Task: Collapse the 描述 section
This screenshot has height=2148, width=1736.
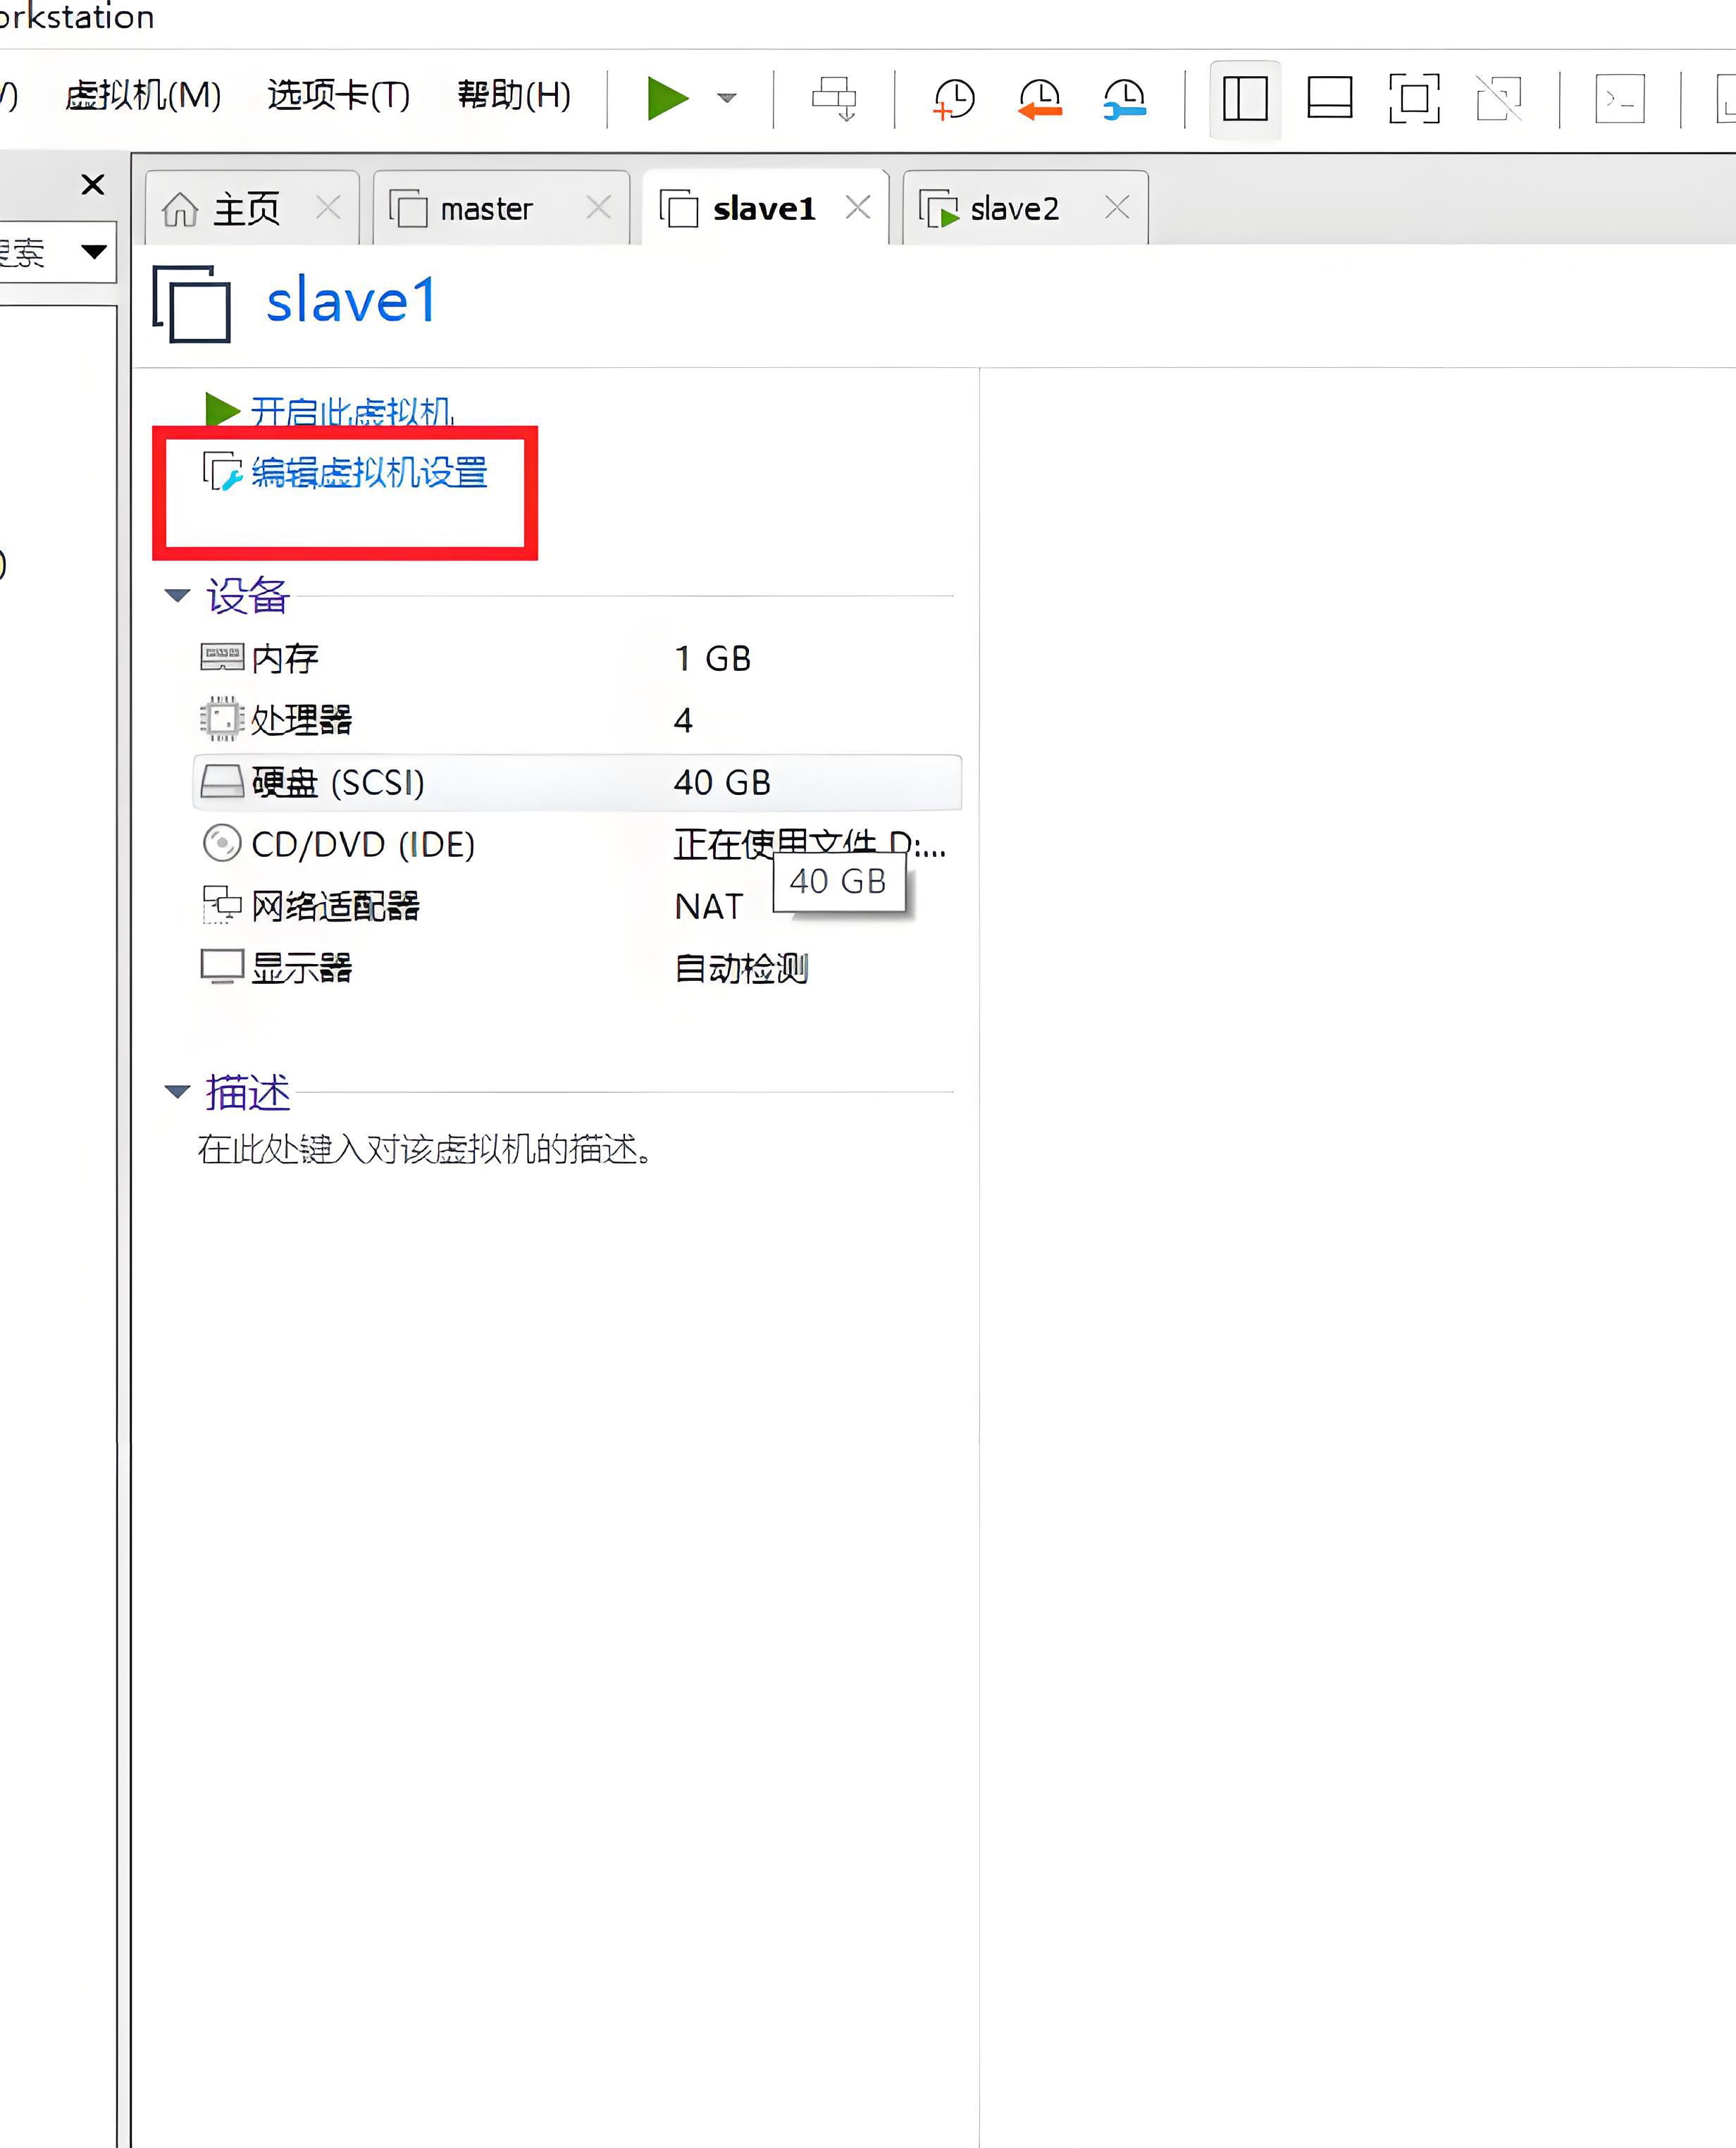Action: pyautogui.click(x=177, y=1091)
